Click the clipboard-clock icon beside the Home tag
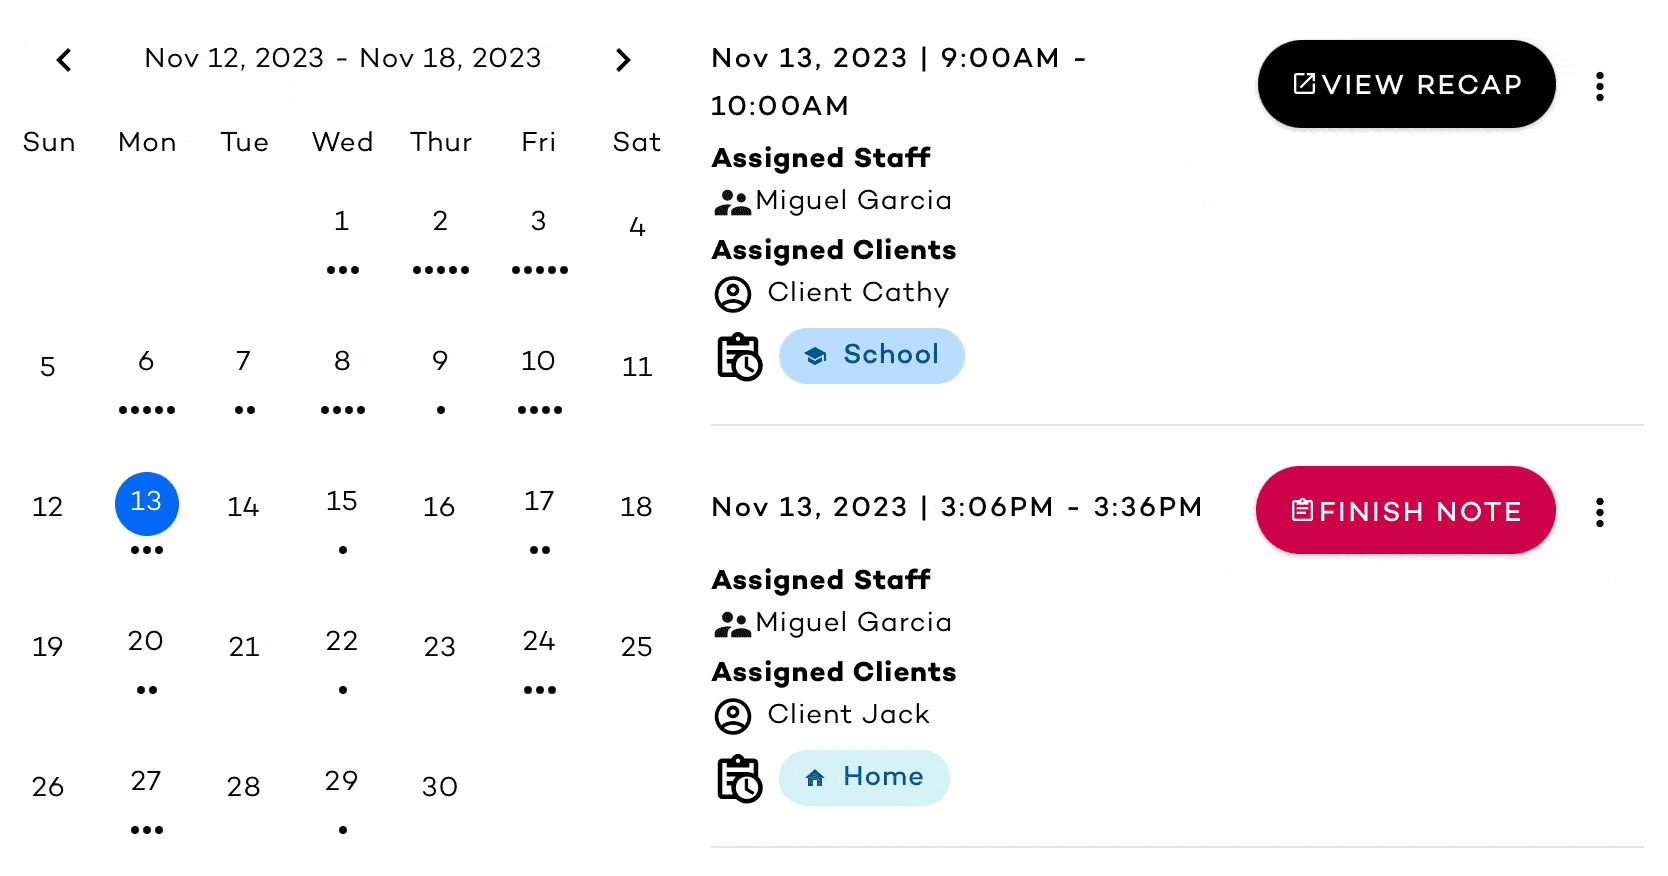Image resolution: width=1668 pixels, height=876 pixels. [x=739, y=778]
